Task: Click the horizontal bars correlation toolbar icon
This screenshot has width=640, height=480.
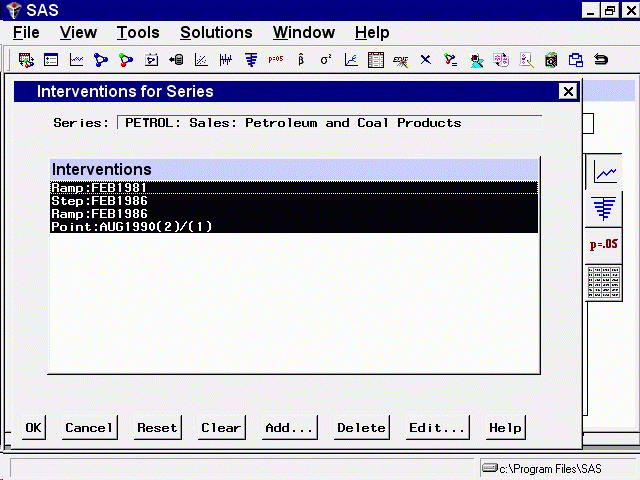Action: tap(251, 60)
